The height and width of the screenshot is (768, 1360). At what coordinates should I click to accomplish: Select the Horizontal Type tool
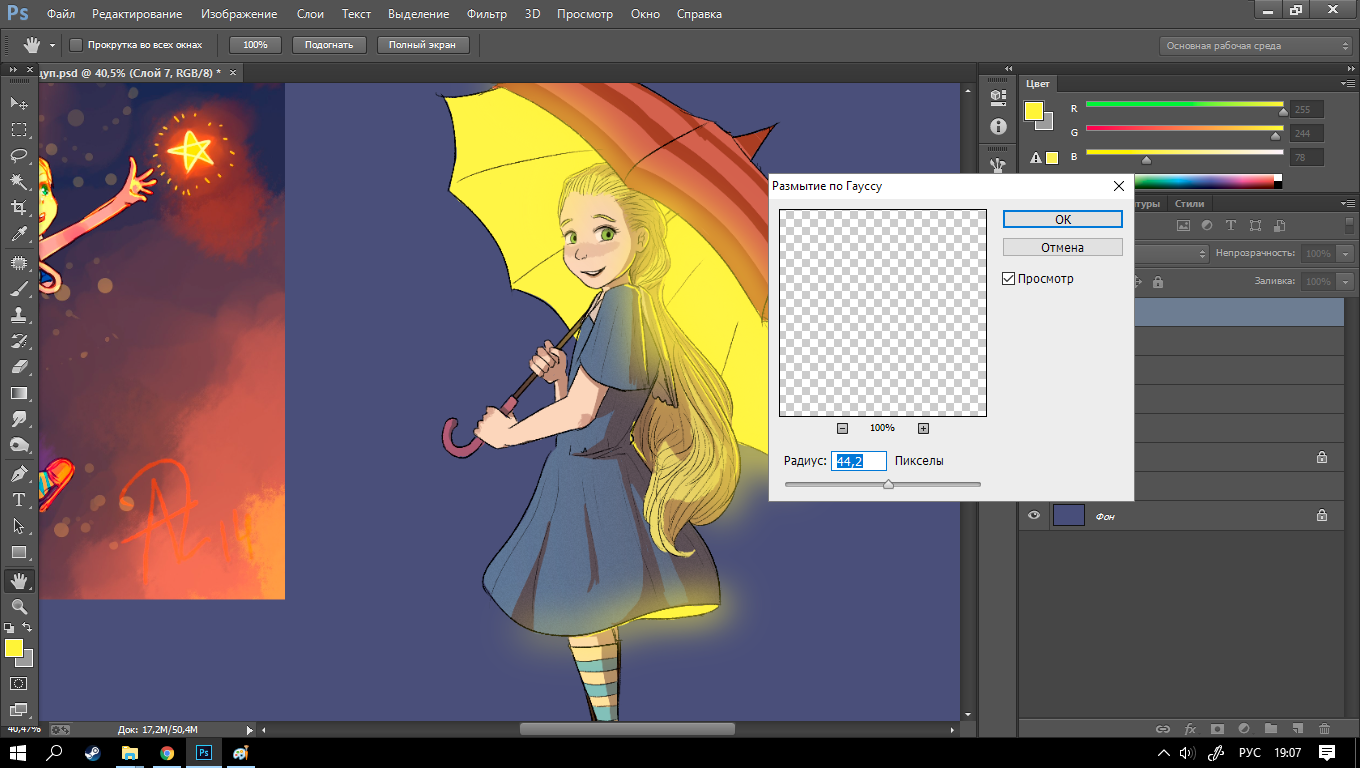click(19, 500)
